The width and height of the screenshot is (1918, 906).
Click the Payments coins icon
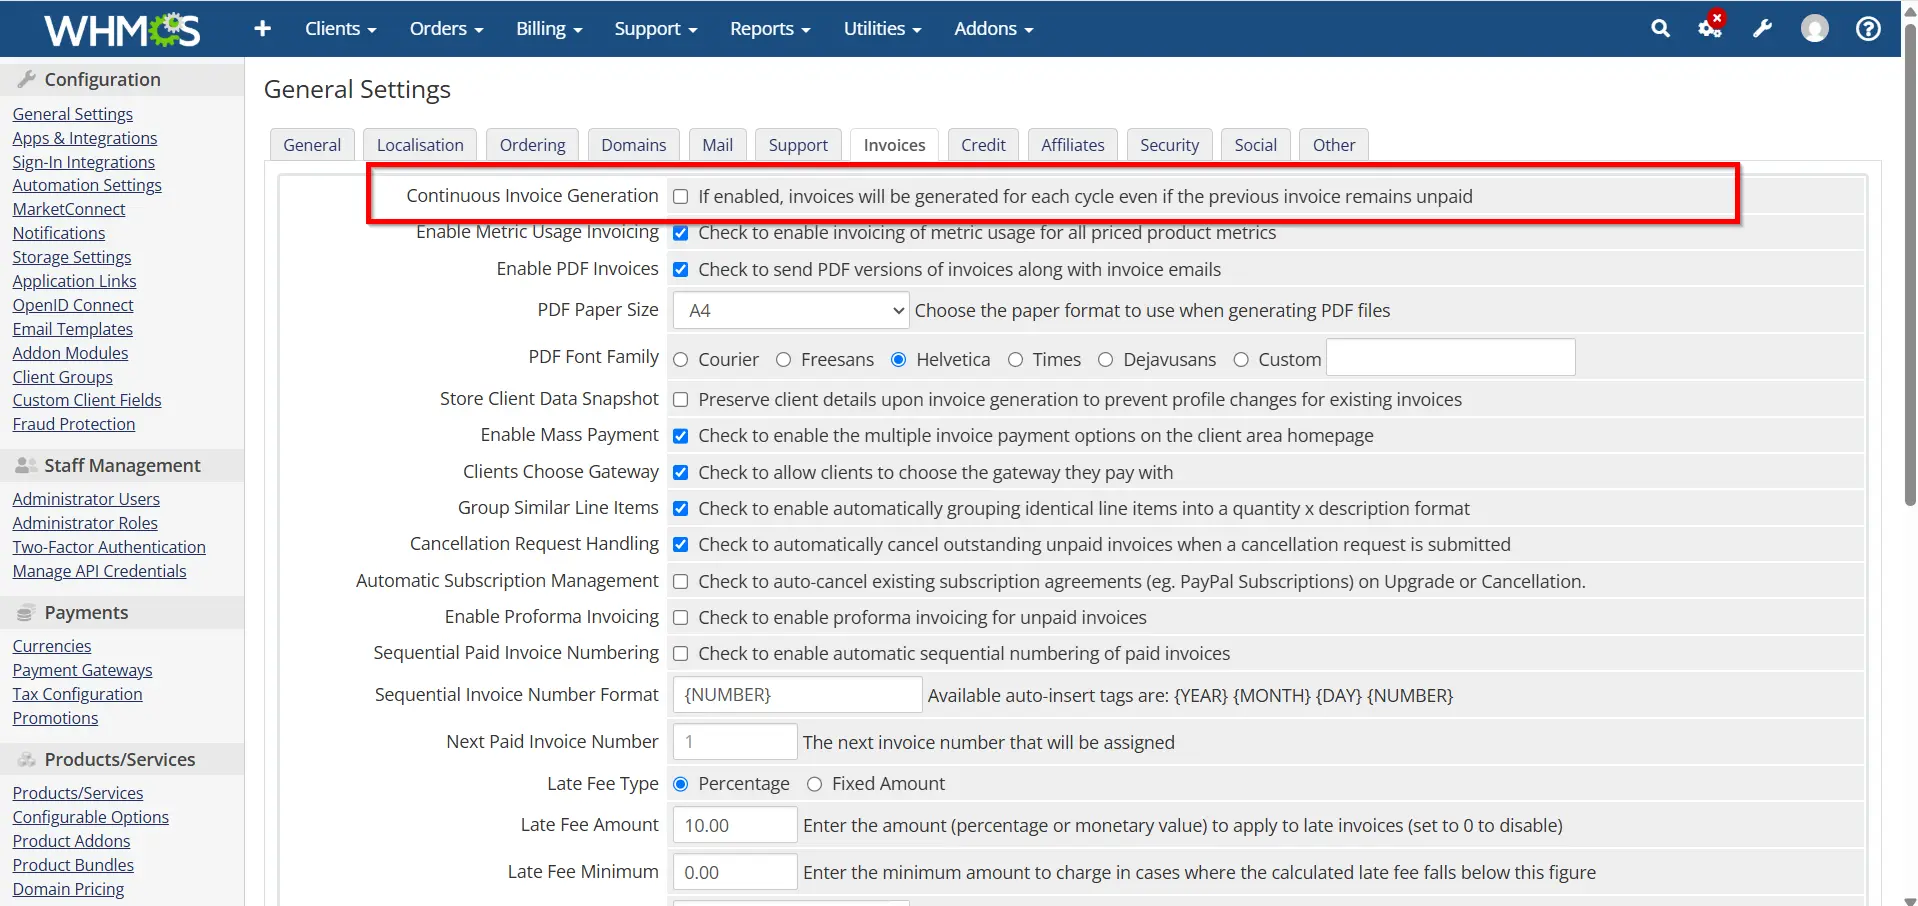pos(26,613)
